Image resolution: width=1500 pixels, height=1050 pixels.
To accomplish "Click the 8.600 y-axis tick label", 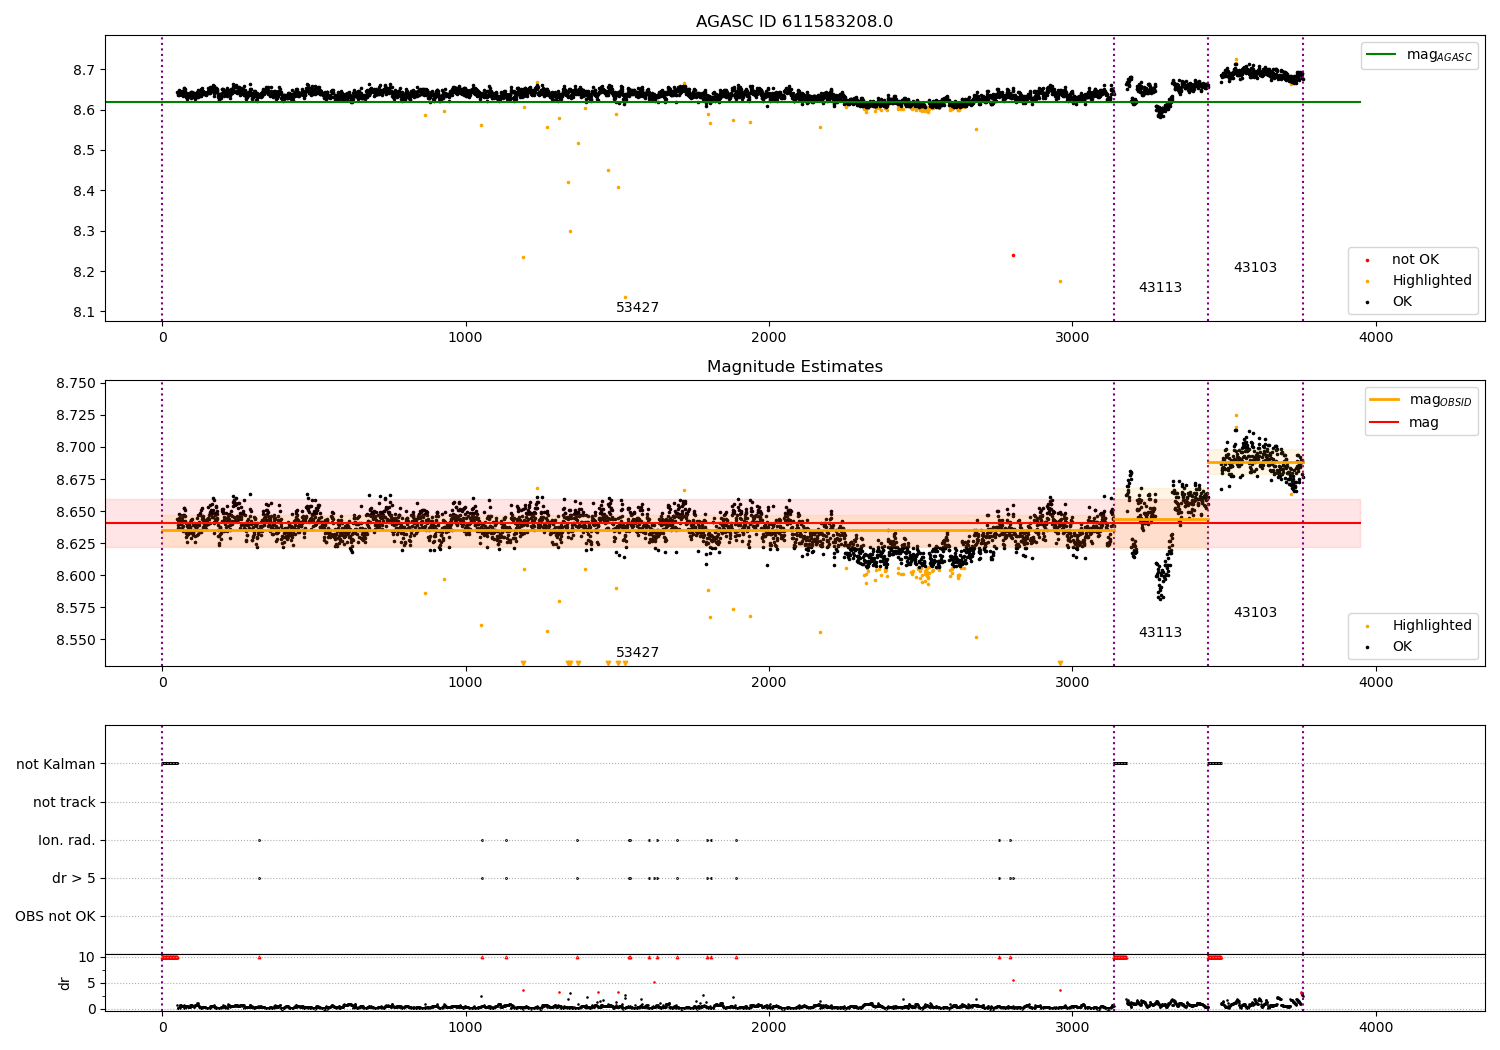I will 76,576.
